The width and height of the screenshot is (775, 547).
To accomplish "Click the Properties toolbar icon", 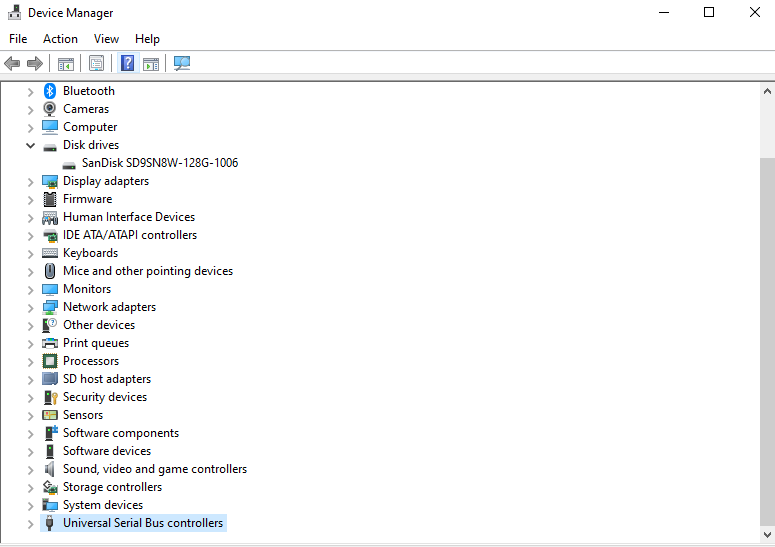I will click(96, 63).
